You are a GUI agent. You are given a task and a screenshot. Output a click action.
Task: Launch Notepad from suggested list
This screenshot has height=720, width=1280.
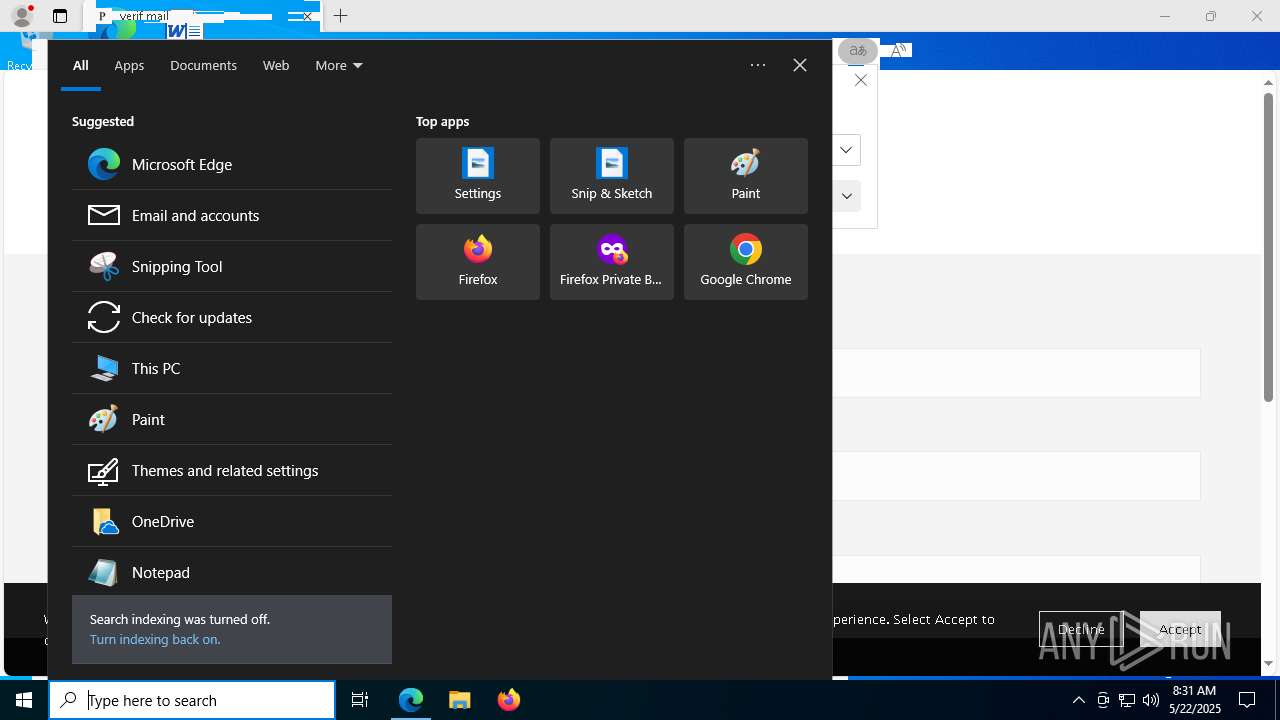click(x=232, y=572)
